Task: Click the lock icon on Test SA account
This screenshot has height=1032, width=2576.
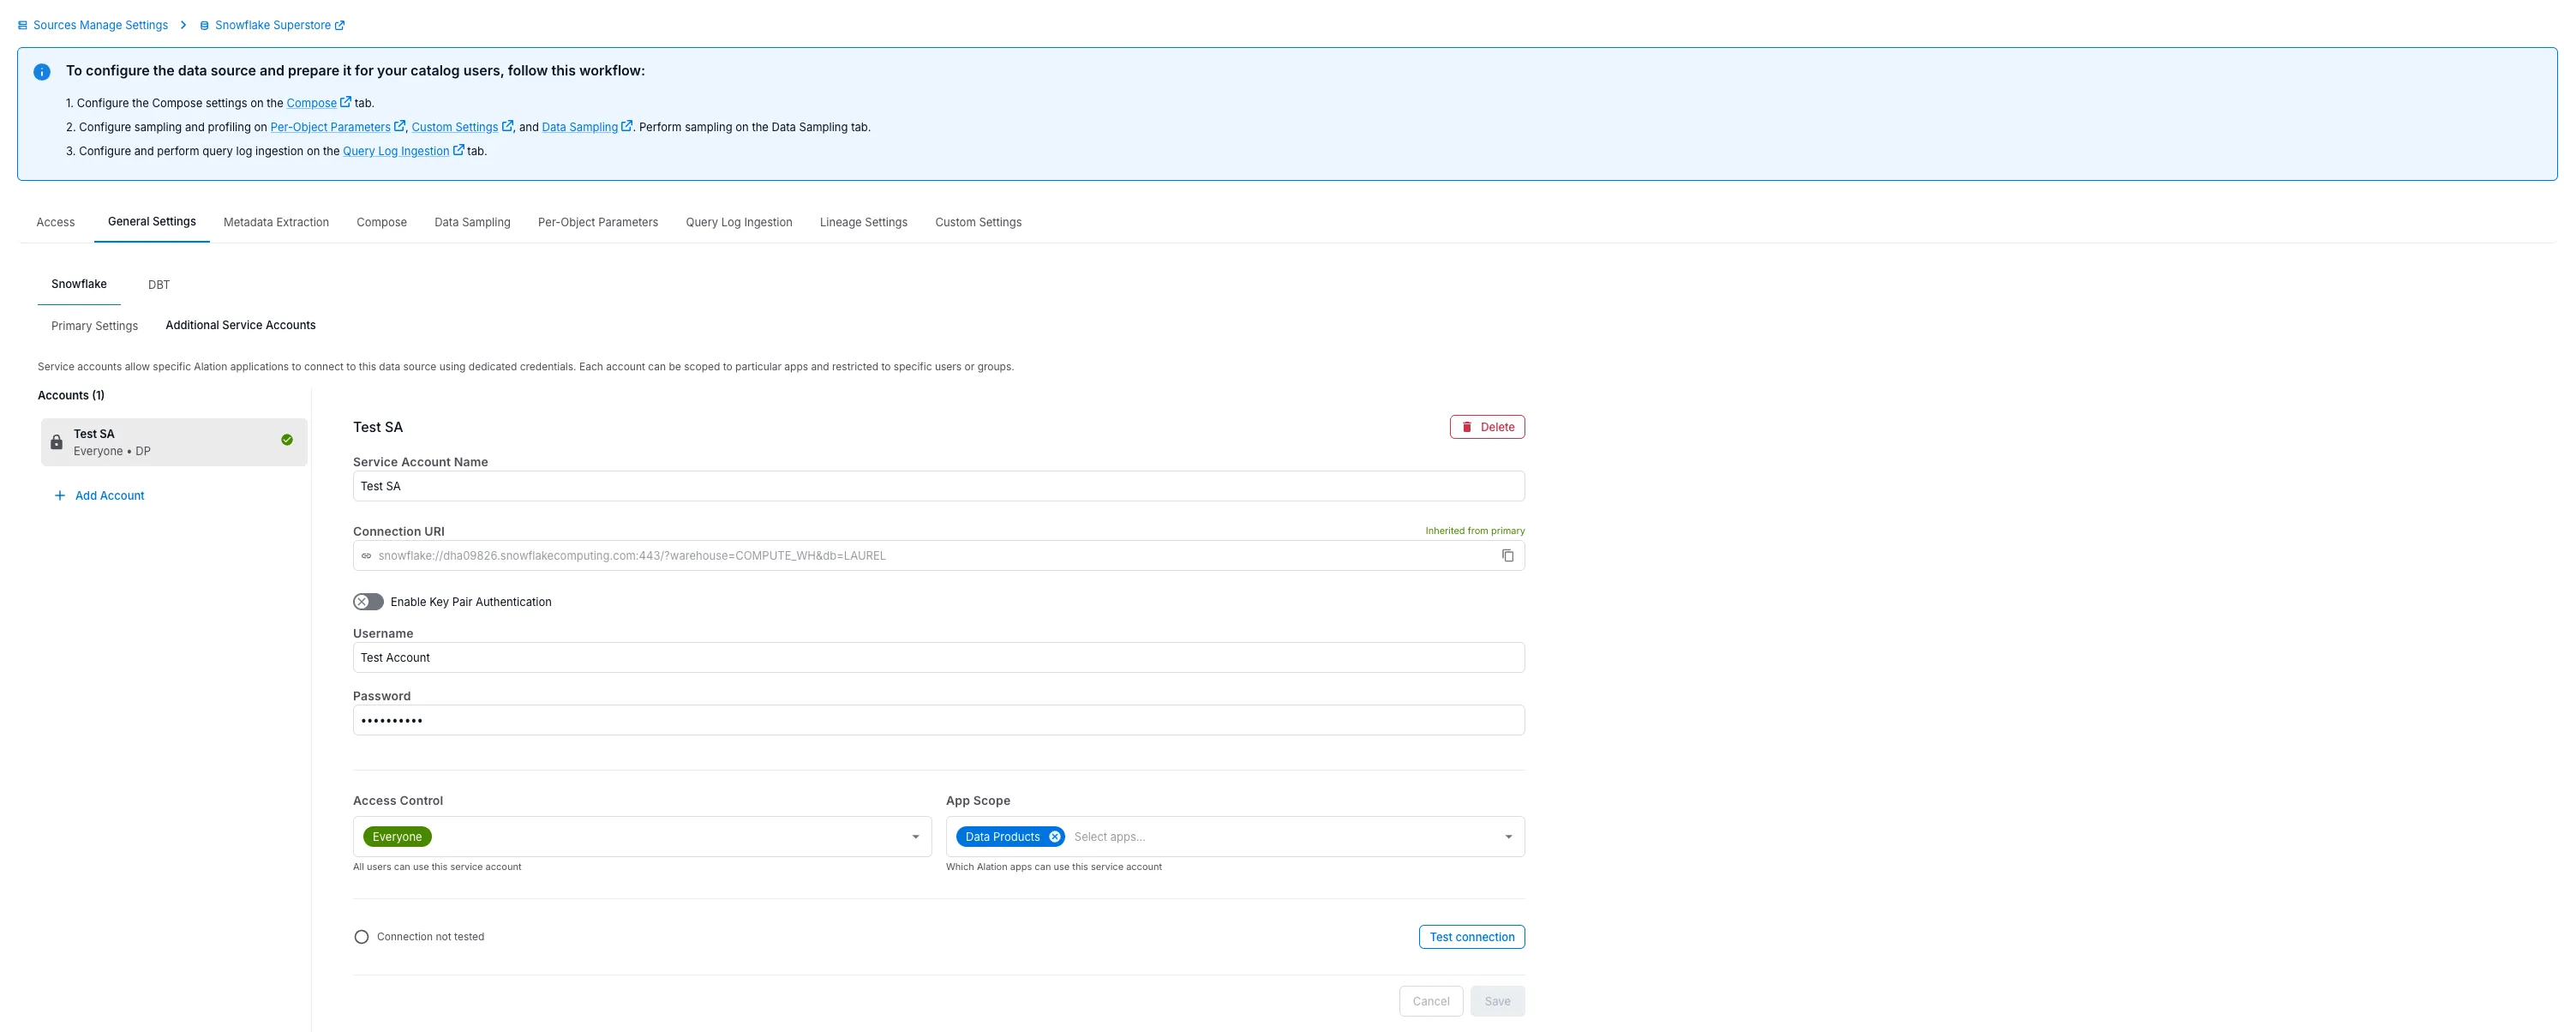Action: [x=57, y=442]
